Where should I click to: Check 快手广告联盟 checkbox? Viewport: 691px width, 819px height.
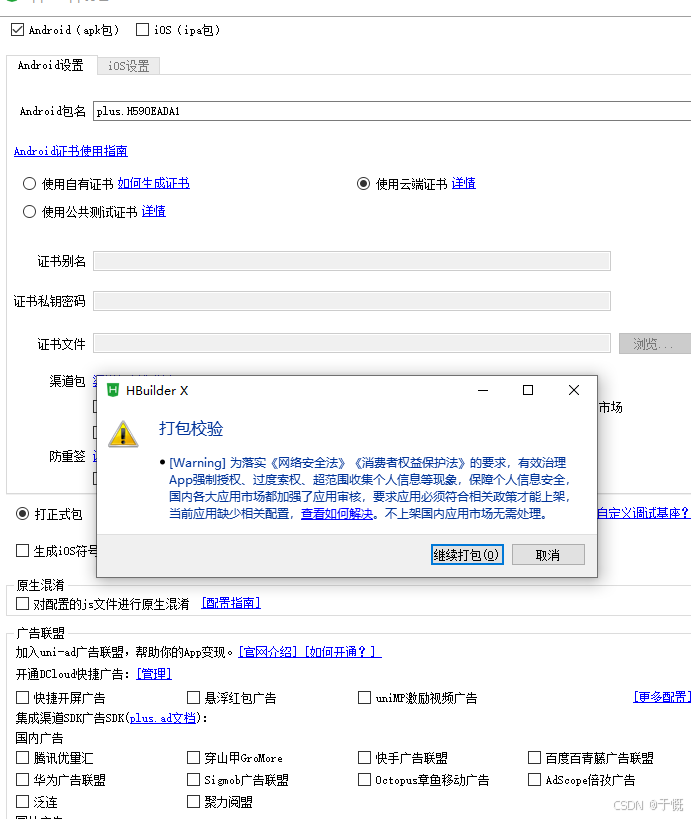(364, 757)
